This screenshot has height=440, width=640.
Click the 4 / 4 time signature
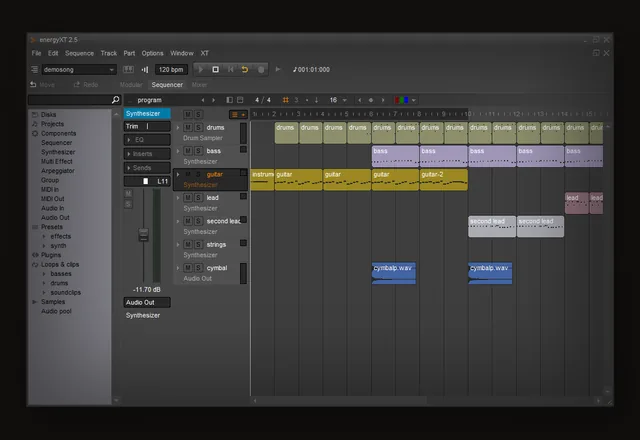[262, 100]
